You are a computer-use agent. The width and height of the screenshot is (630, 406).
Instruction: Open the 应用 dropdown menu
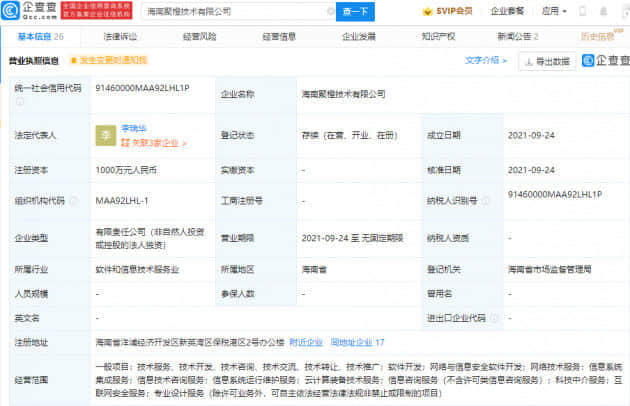click(554, 11)
